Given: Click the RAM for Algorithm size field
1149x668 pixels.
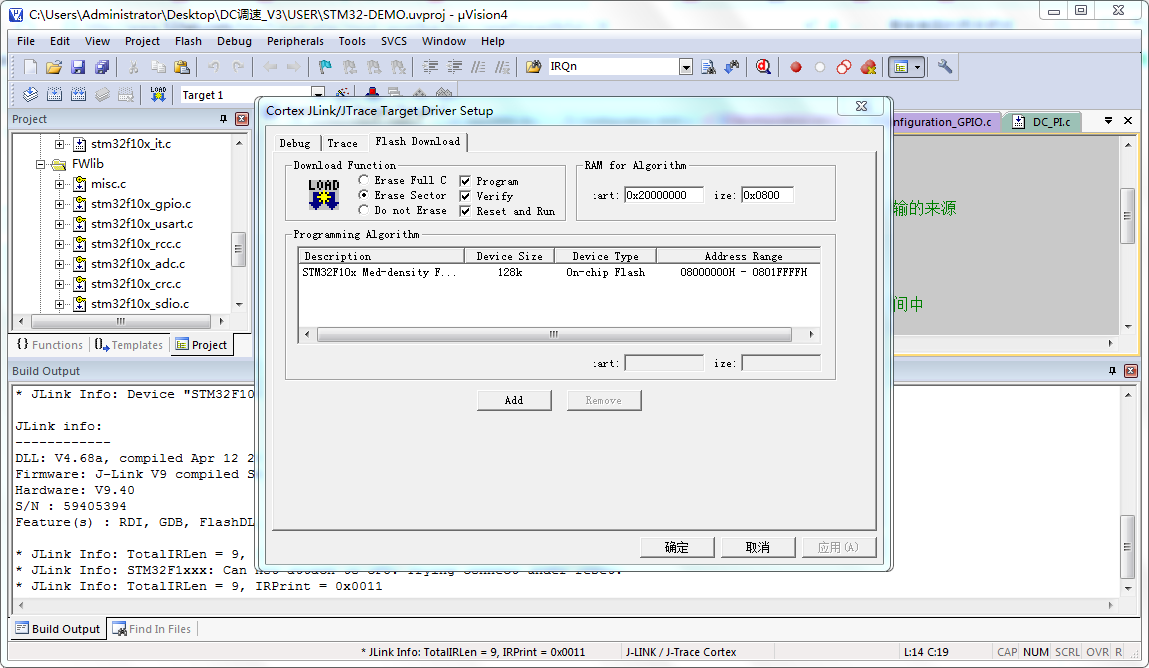Looking at the screenshot, I should pos(767,196).
